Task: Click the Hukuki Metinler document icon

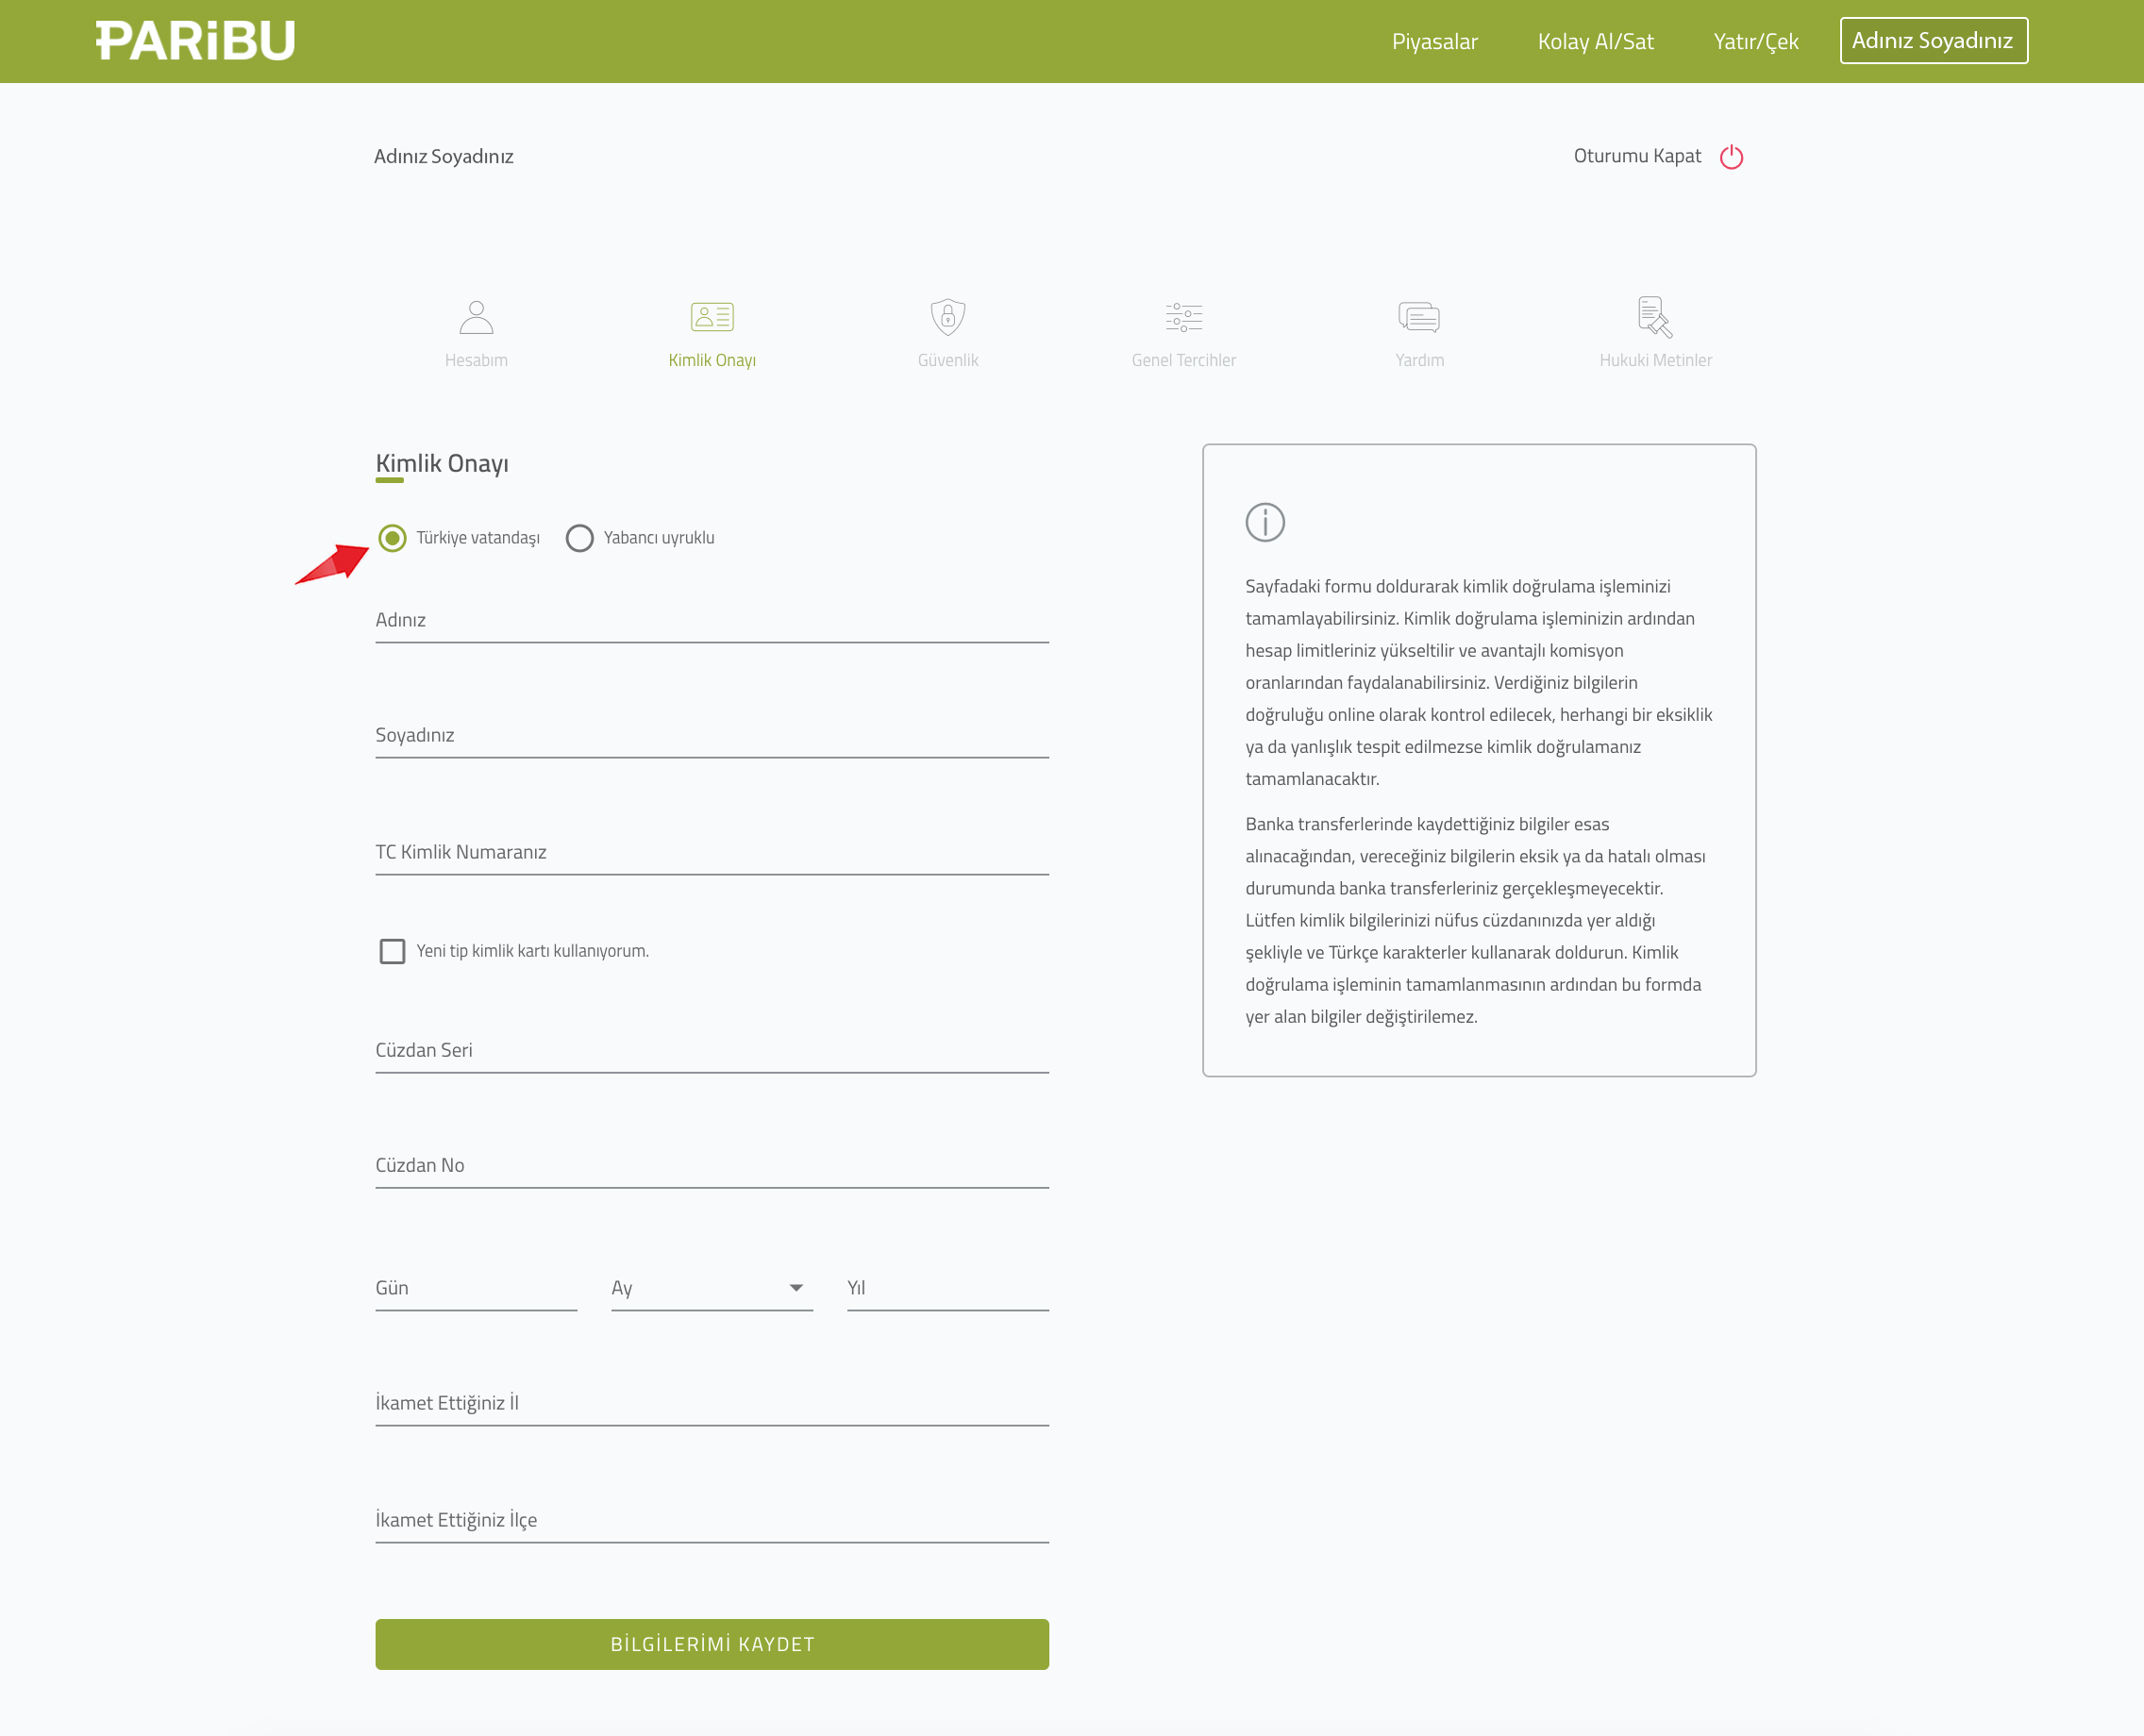Action: (x=1654, y=317)
